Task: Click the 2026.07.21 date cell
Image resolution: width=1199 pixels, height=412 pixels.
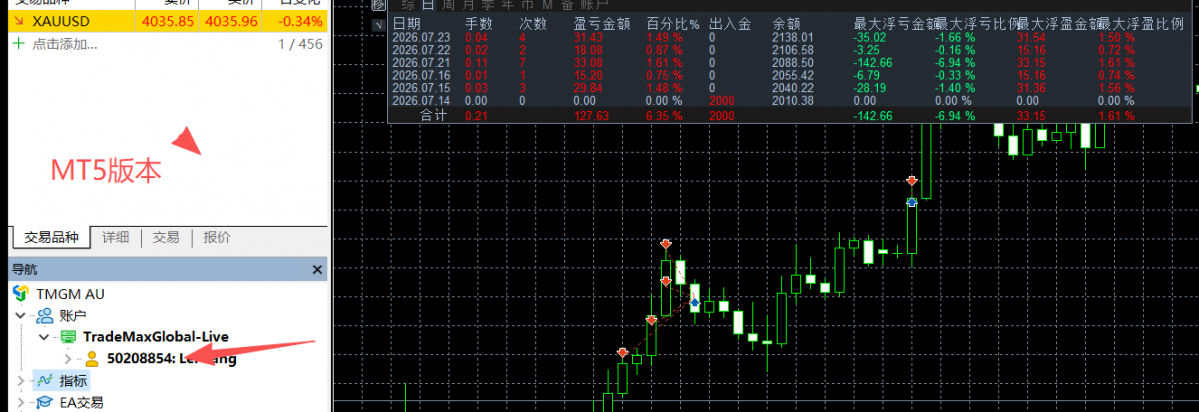Action: [421, 63]
